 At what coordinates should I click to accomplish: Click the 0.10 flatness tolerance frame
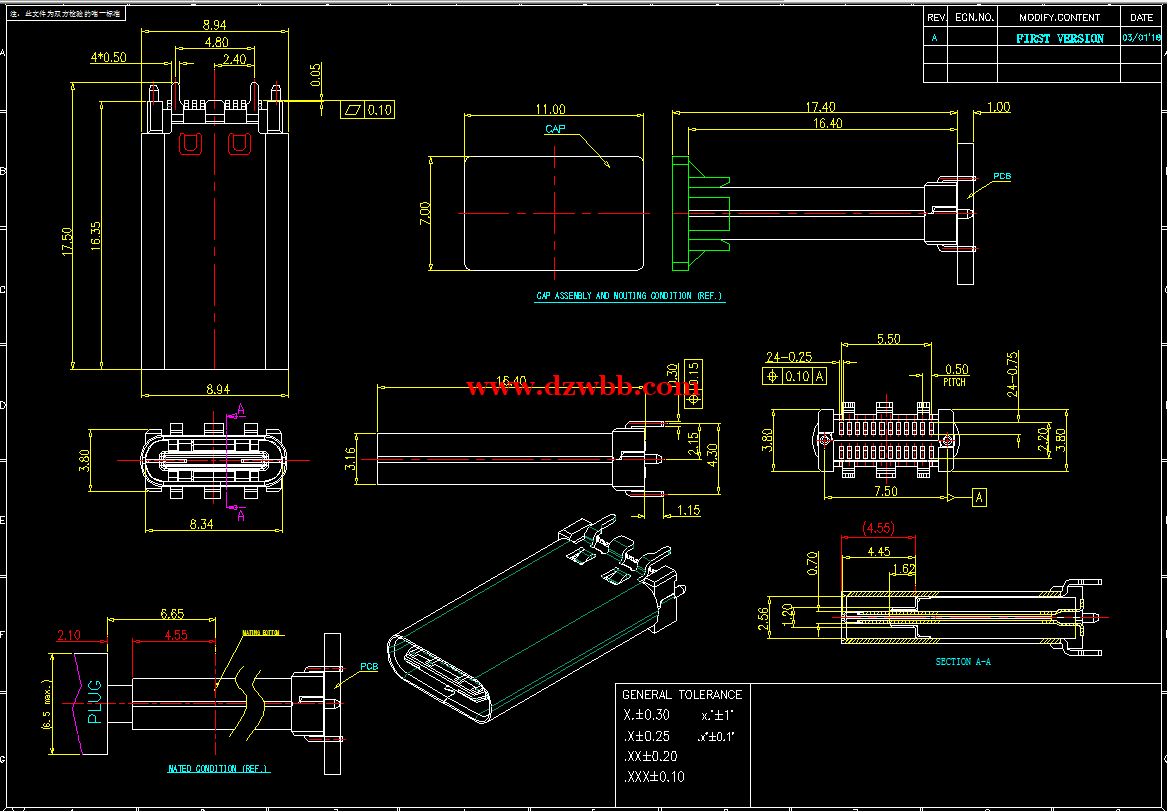tap(367, 110)
